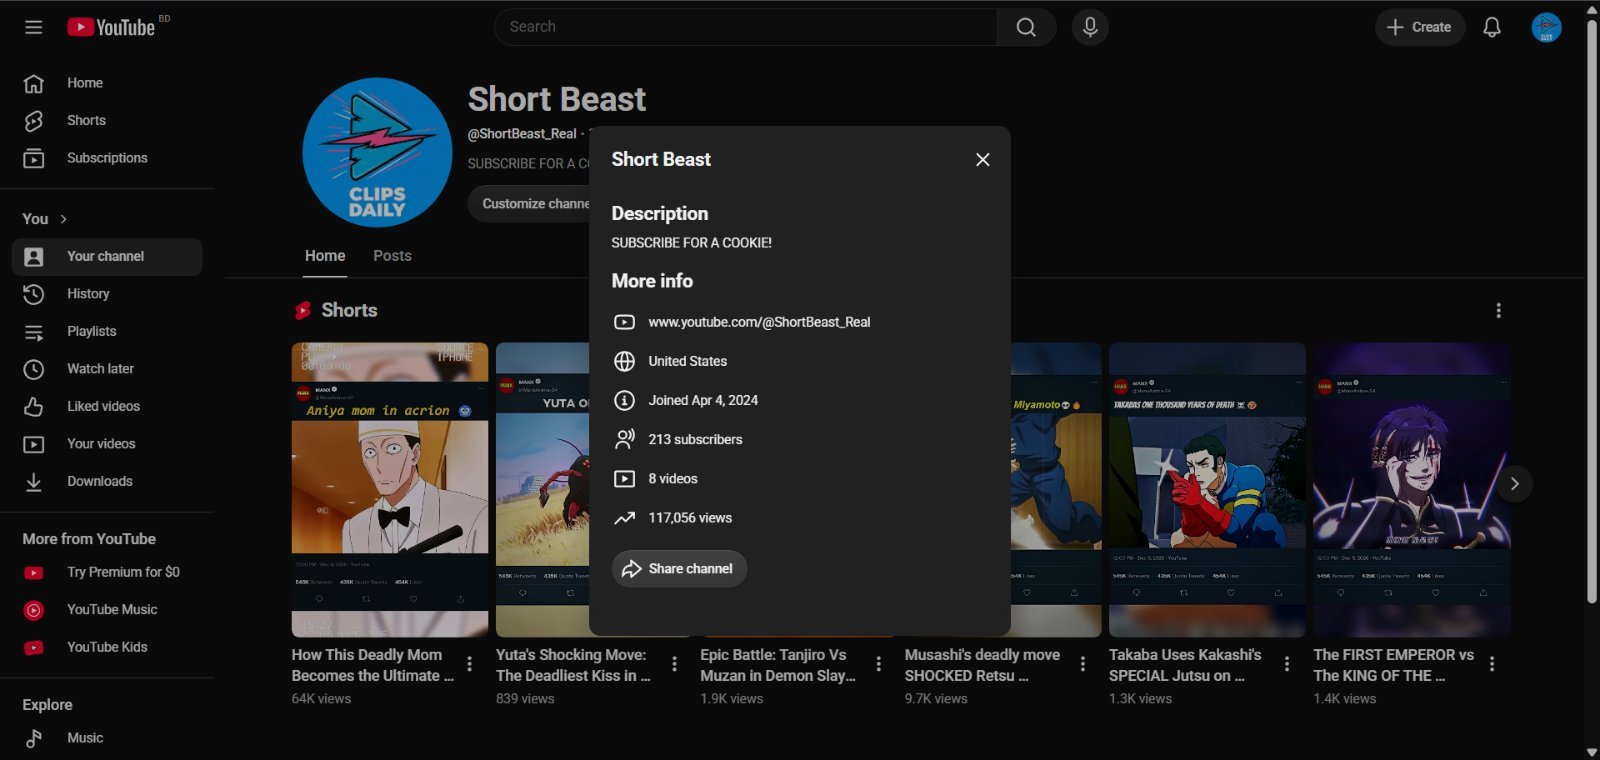Viewport: 1600px width, 760px height.
Task: Click SUBSCRIBE FOR A COOKIE! description text
Action: click(x=691, y=243)
